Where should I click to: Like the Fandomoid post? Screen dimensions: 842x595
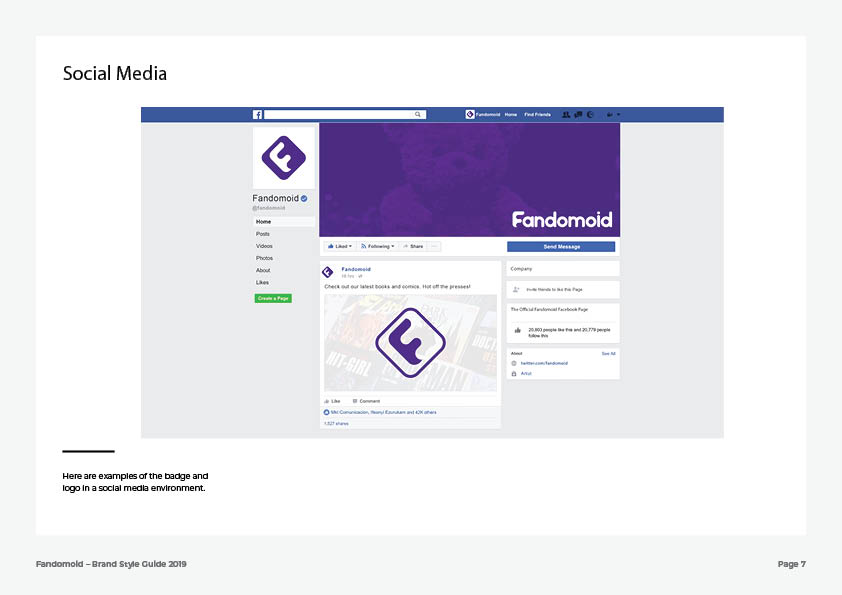click(332, 401)
